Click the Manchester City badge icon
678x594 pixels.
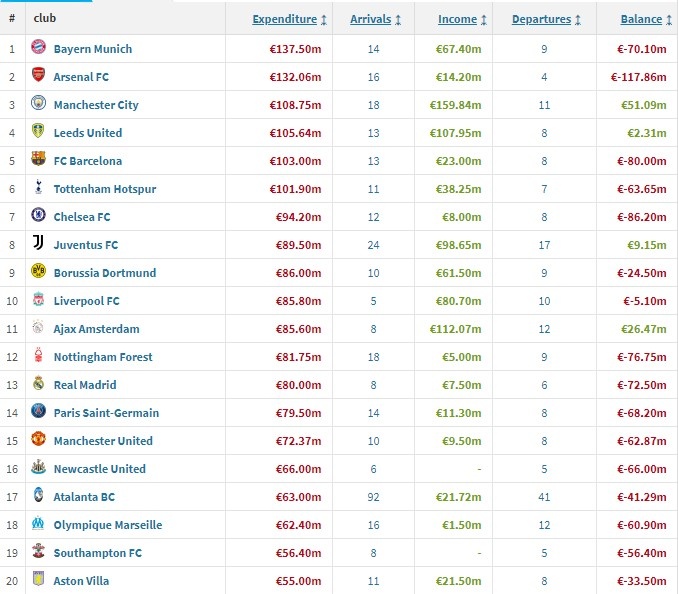tap(38, 104)
